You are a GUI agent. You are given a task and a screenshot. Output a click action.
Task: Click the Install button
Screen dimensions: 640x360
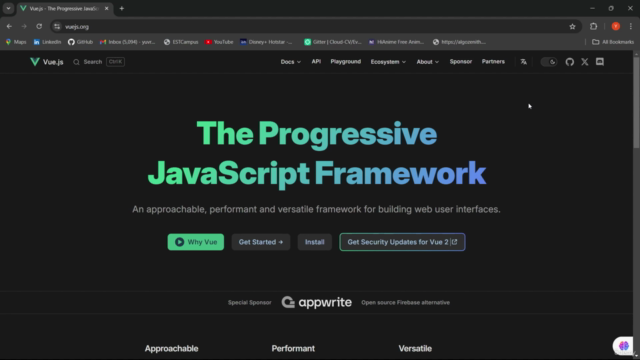point(315,242)
